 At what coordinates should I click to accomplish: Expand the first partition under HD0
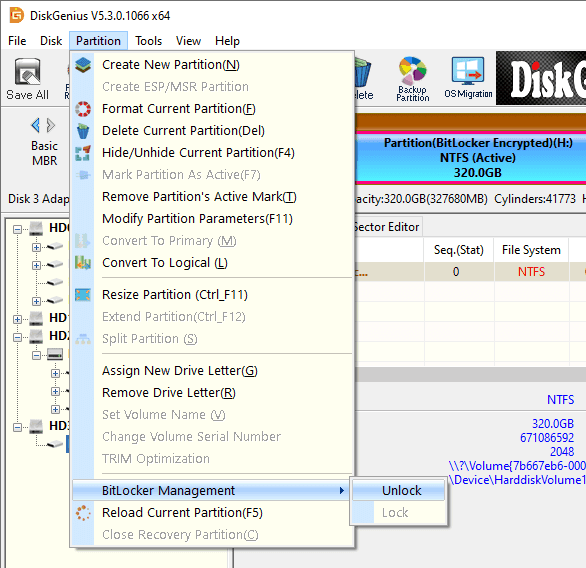point(36,247)
